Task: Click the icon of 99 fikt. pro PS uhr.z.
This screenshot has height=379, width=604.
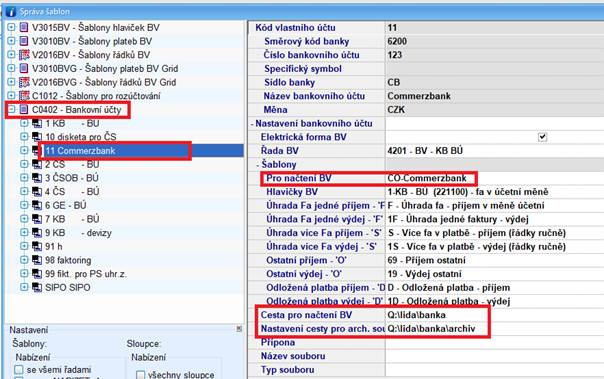Action: coord(37,274)
